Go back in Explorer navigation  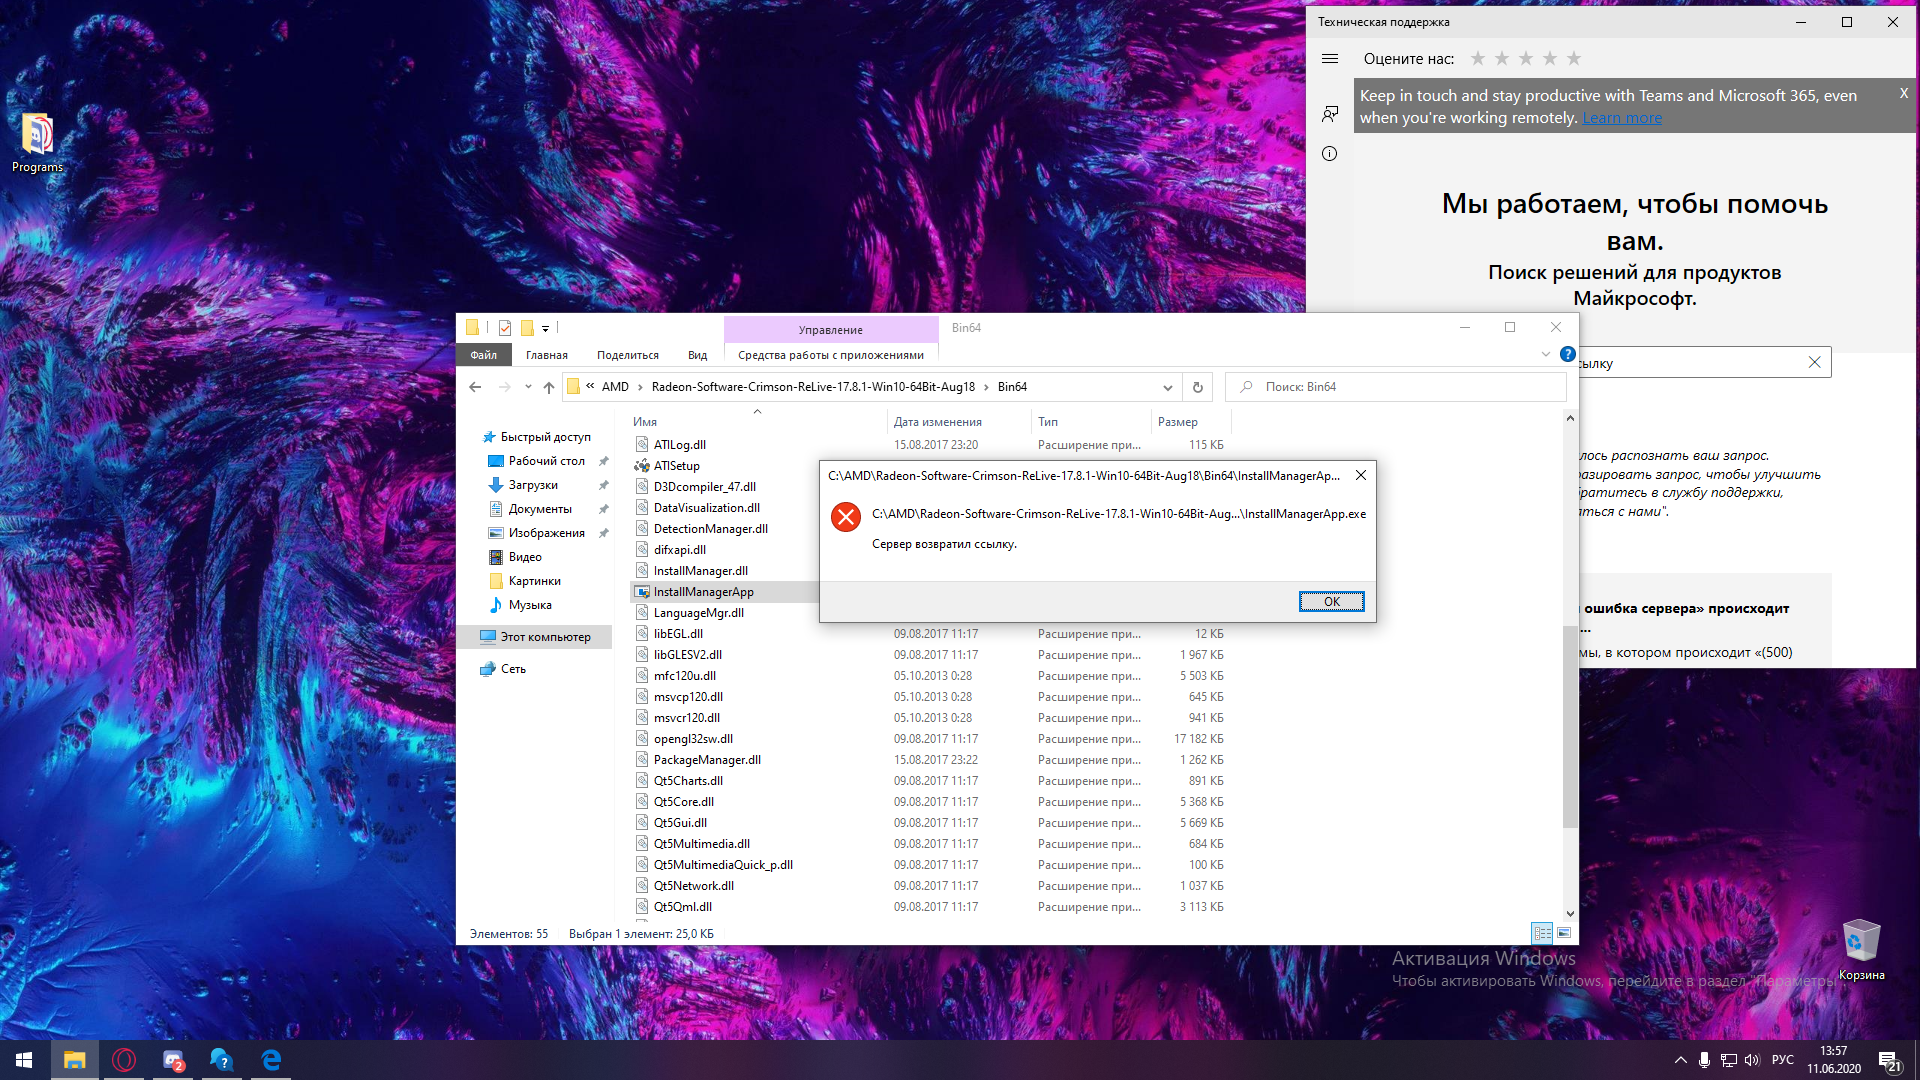[x=475, y=387]
